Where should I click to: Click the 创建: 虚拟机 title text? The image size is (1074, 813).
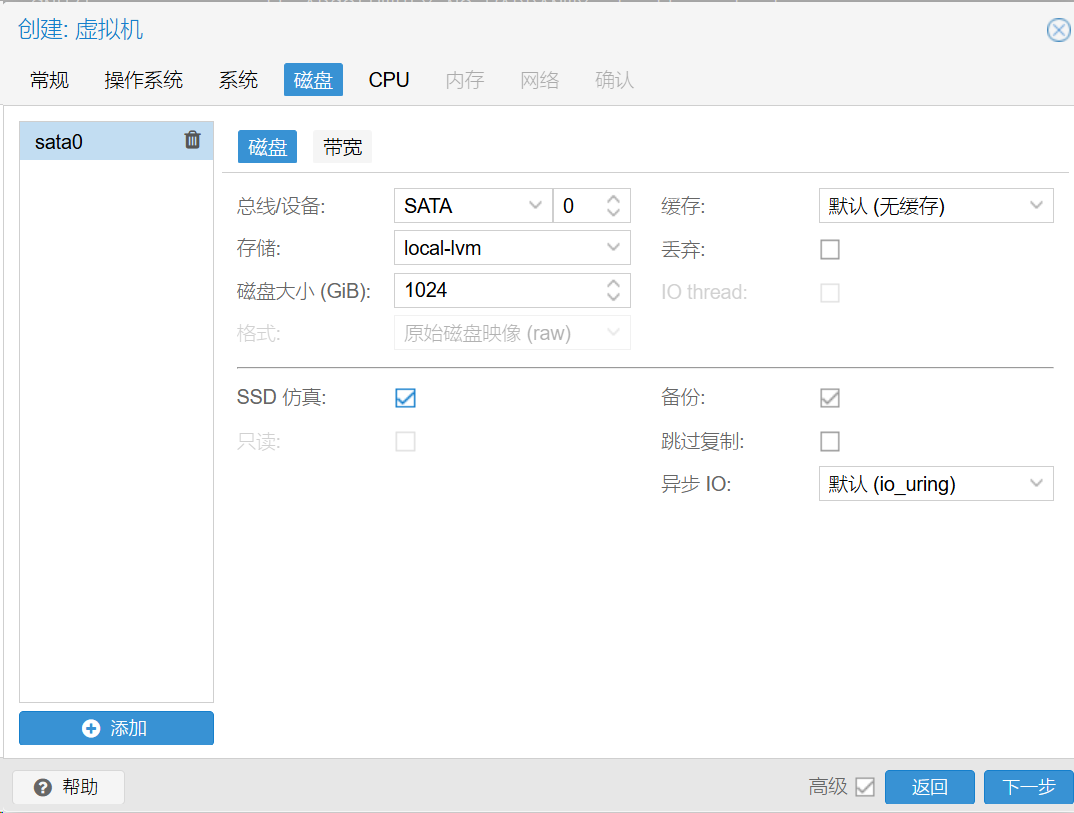pos(80,29)
